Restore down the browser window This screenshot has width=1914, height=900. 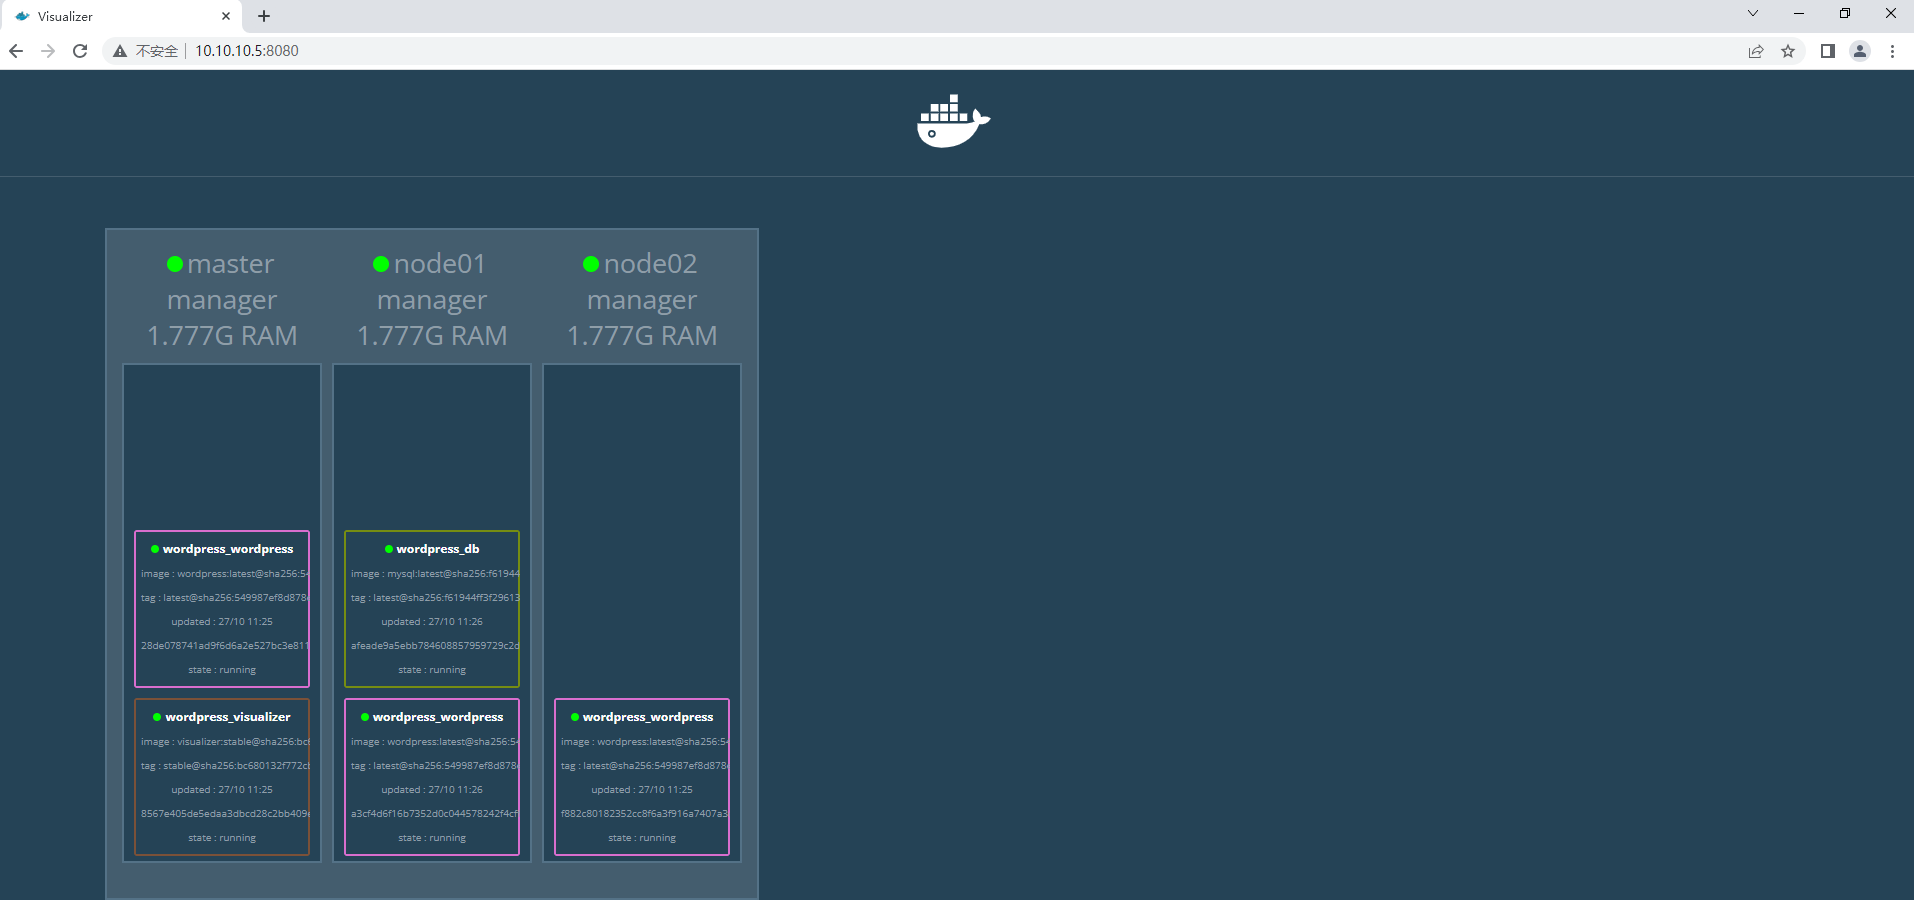[1845, 13]
